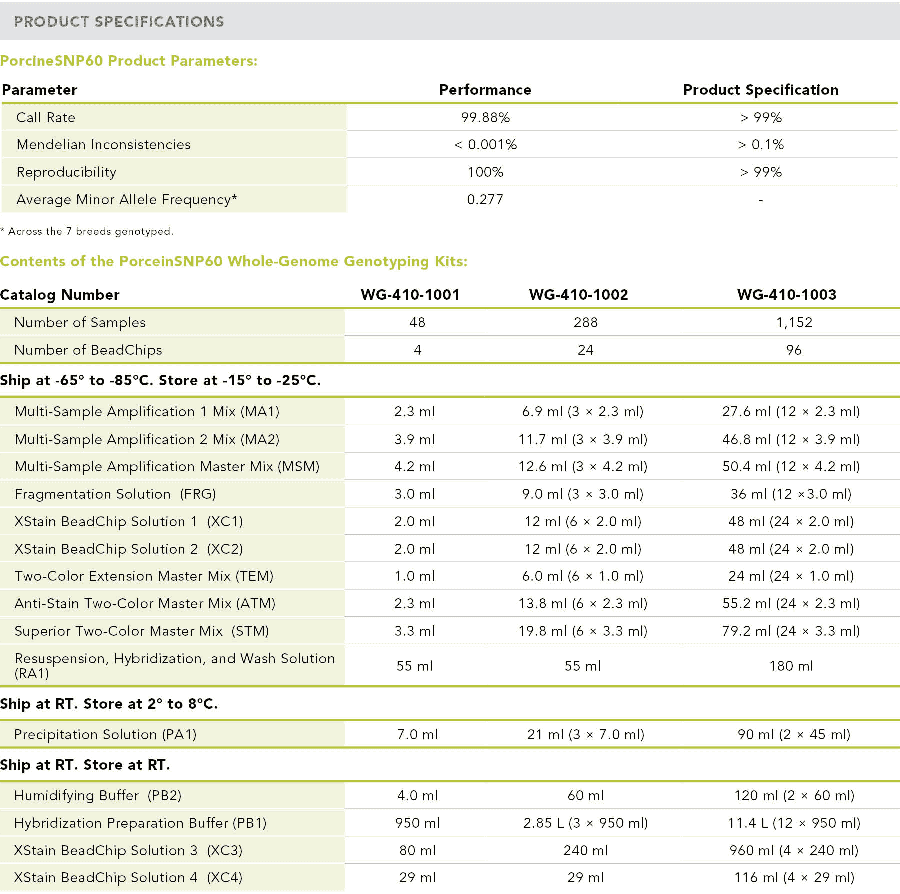Viewport: 900px width, 894px height.
Task: Select 'Average Minor Allele Frequency*' label
Action: point(126,199)
